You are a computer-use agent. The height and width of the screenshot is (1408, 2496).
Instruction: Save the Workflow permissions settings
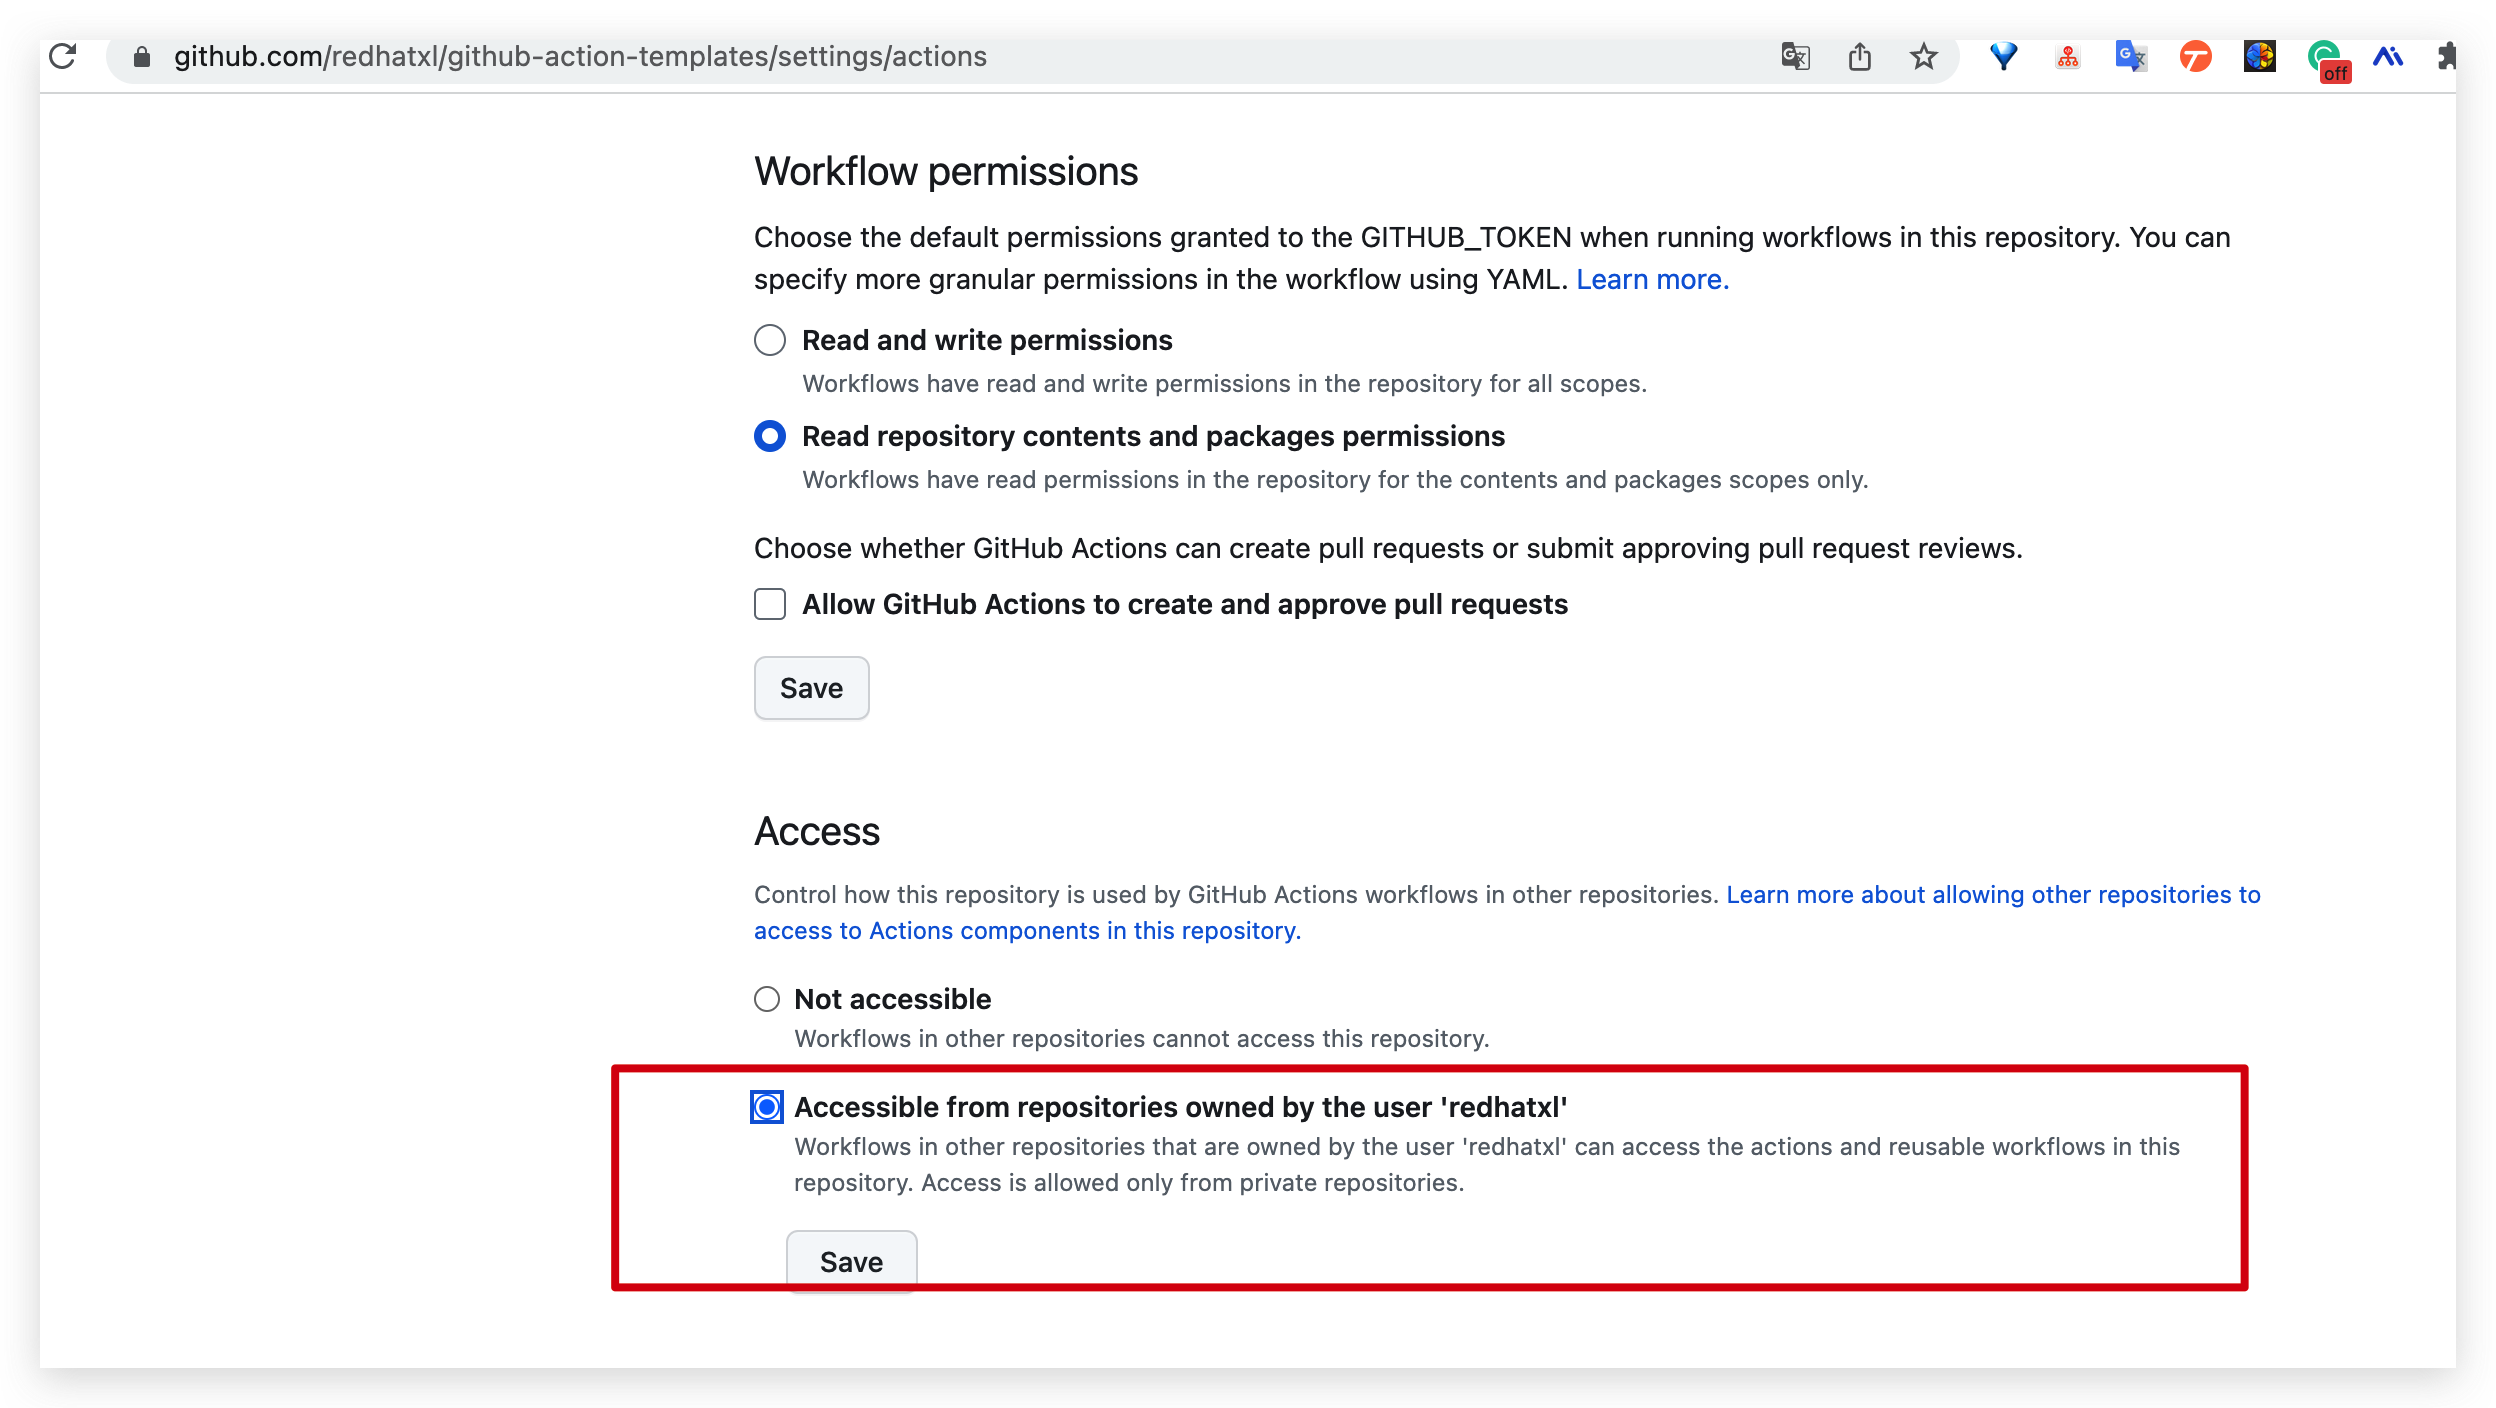click(x=811, y=688)
